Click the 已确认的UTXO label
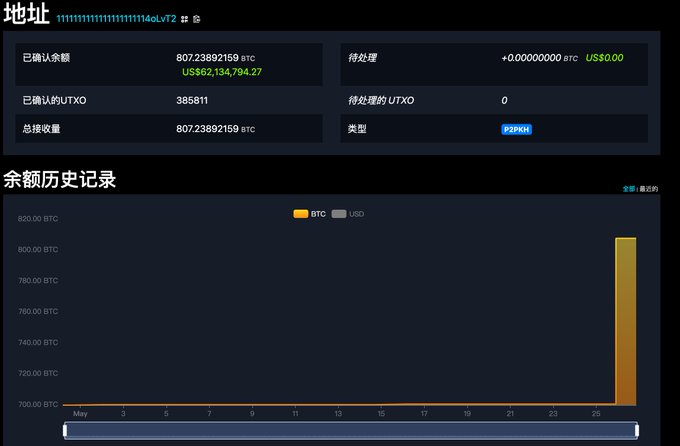The height and width of the screenshot is (446, 680). [54, 100]
